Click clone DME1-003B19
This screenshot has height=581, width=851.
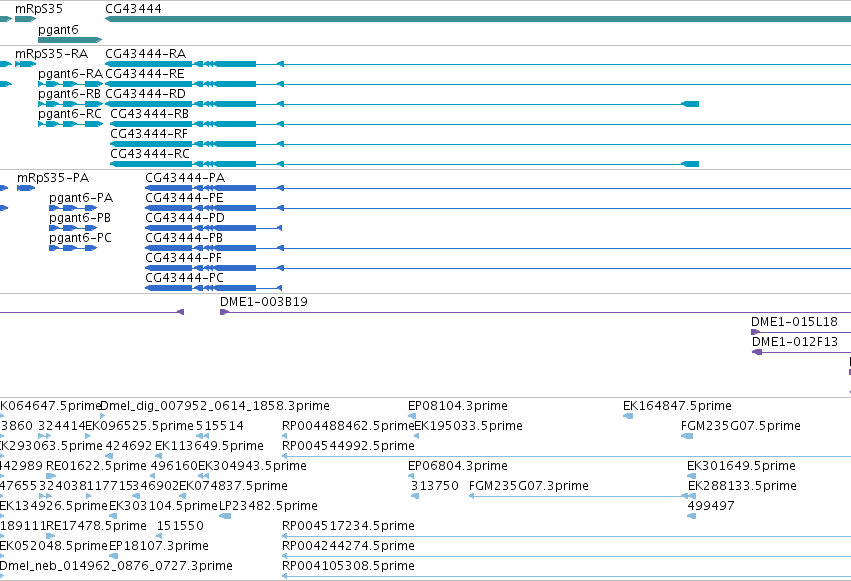[264, 302]
